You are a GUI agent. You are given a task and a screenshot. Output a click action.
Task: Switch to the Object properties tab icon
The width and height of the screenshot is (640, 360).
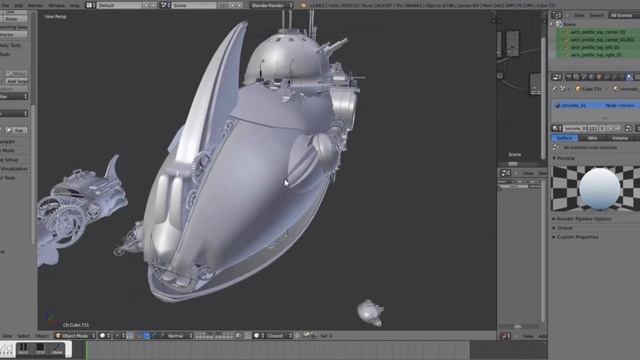[599, 77]
